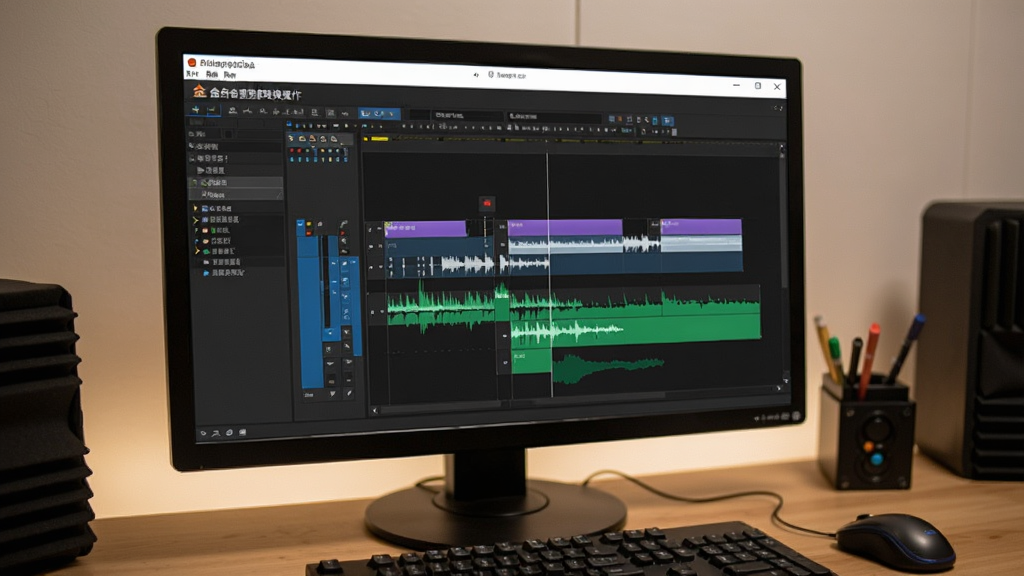Click the speaker icon in the title bar center
The image size is (1024, 576).
[x=476, y=75]
